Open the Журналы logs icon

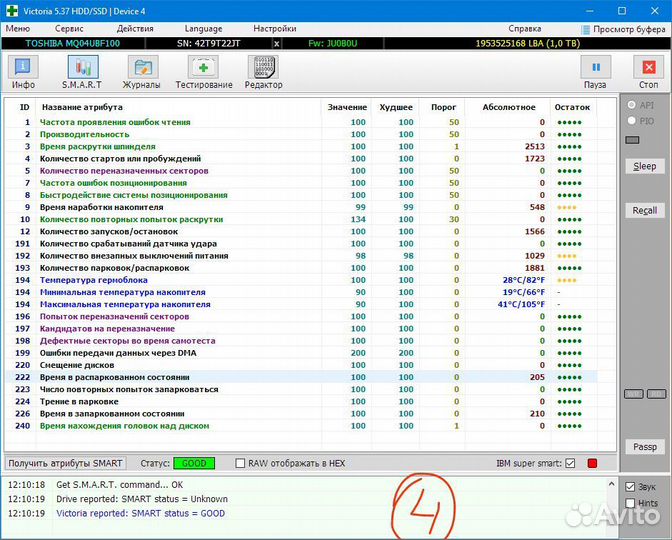(142, 71)
